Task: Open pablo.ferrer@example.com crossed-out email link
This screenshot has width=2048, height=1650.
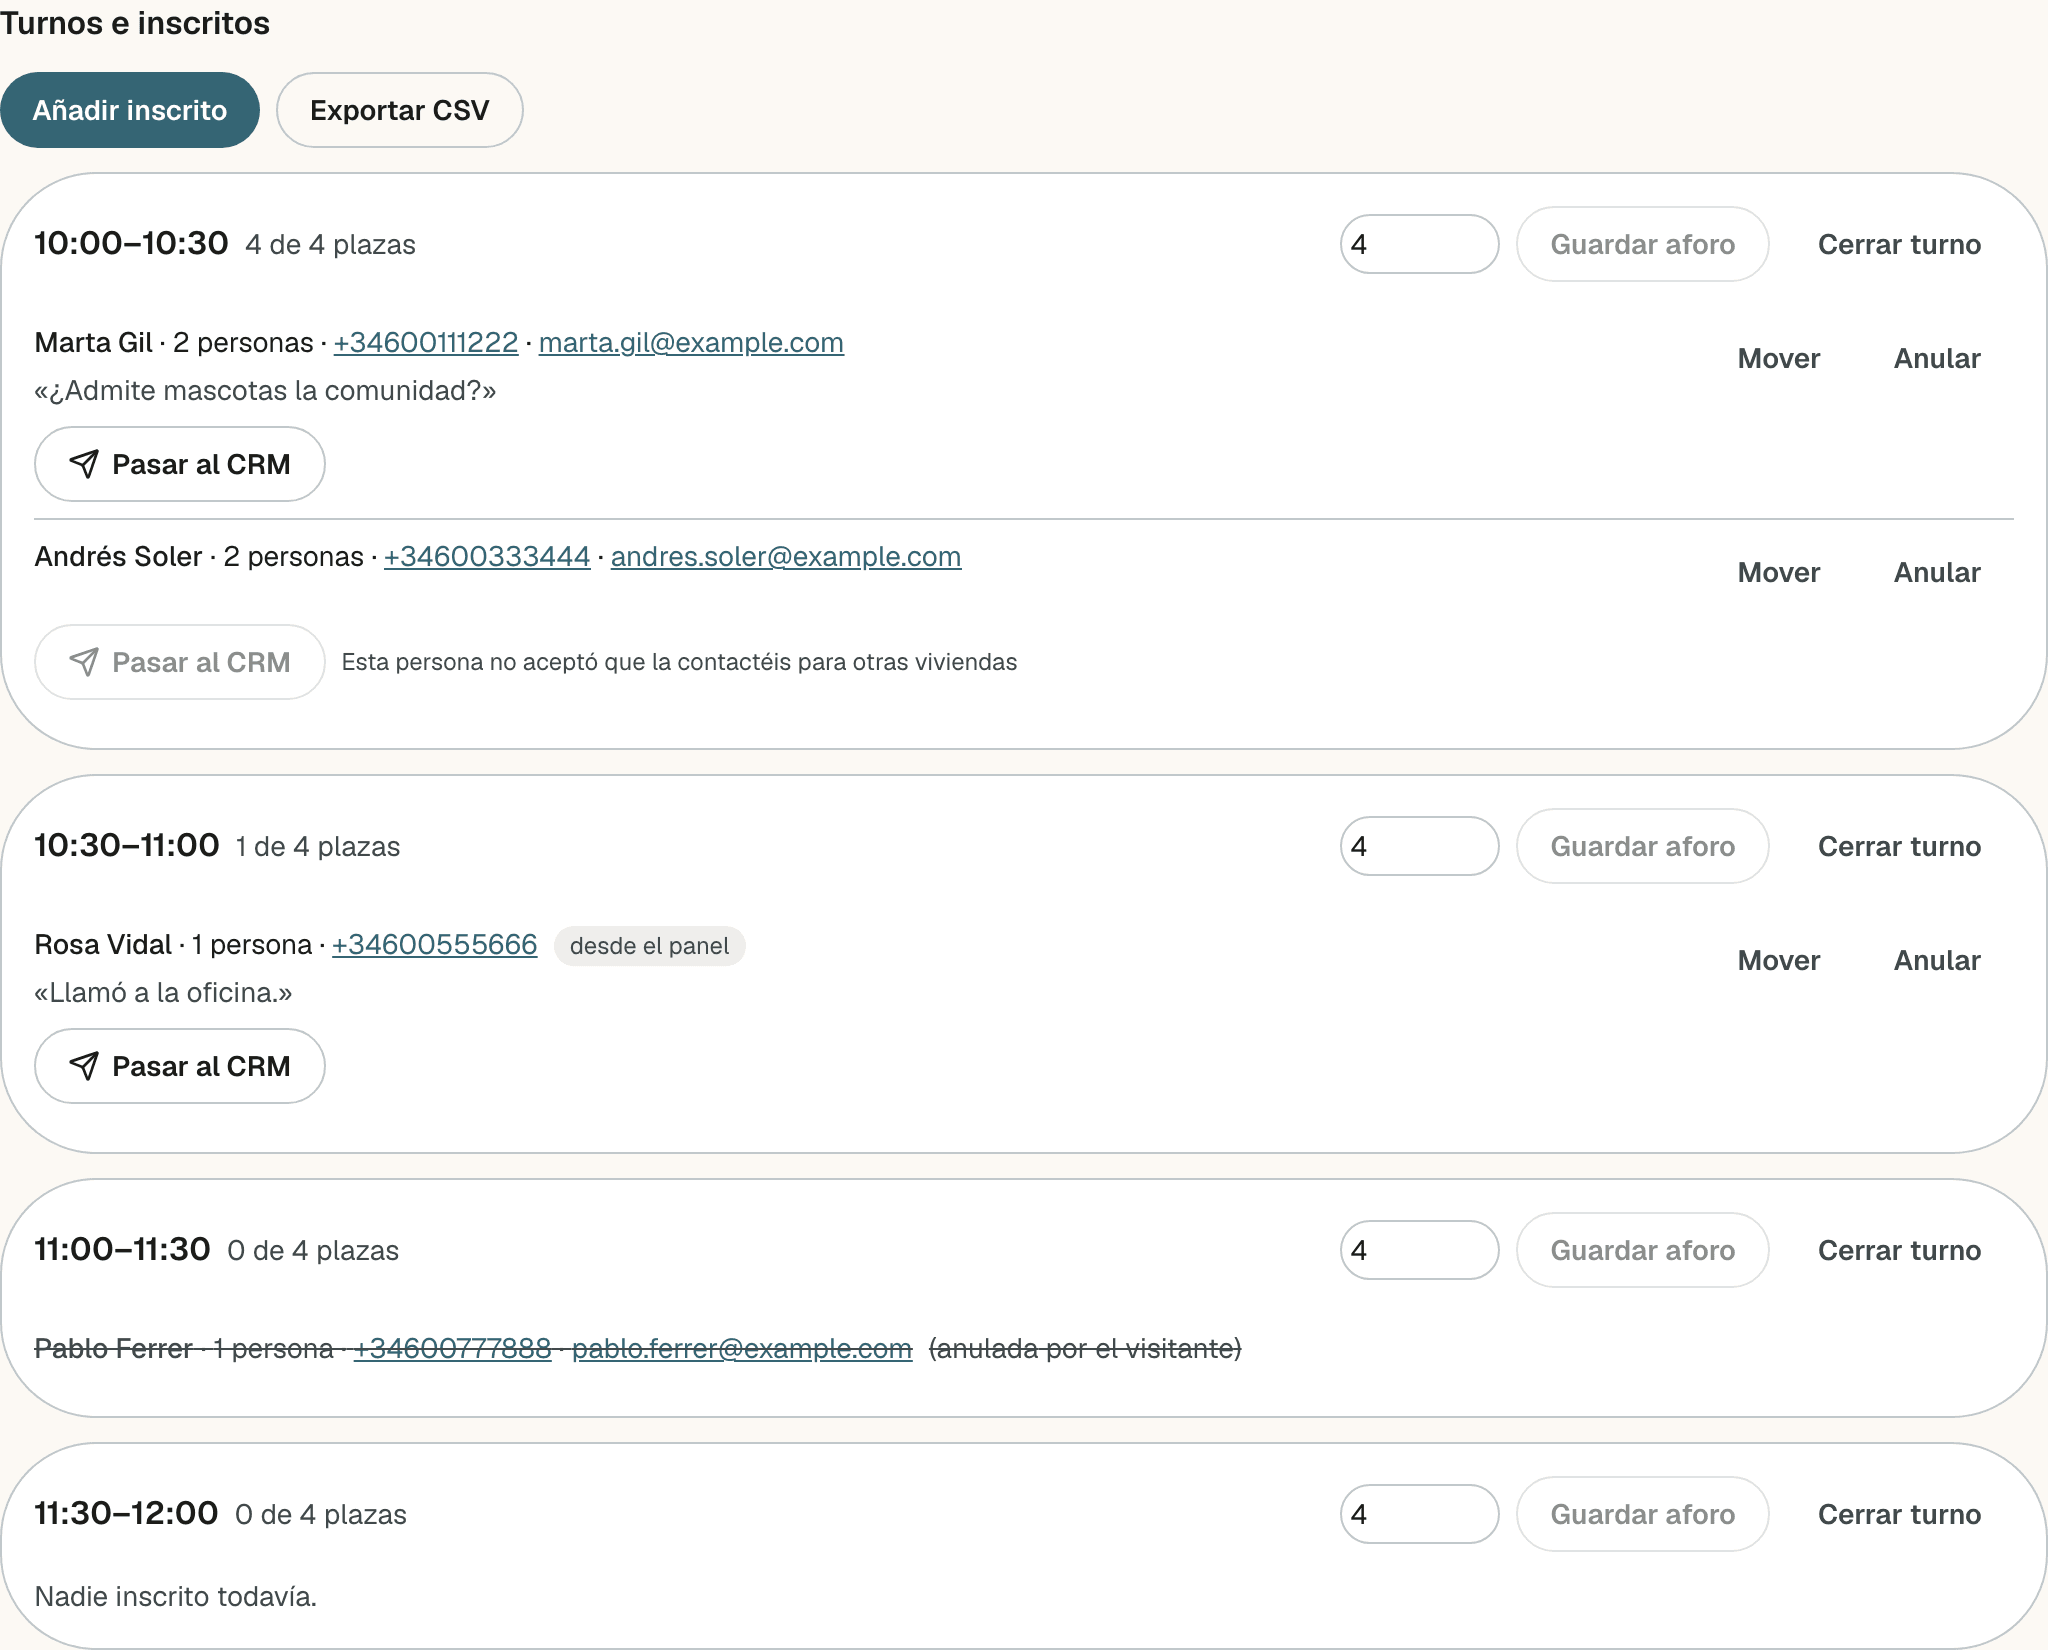Action: [x=742, y=1348]
